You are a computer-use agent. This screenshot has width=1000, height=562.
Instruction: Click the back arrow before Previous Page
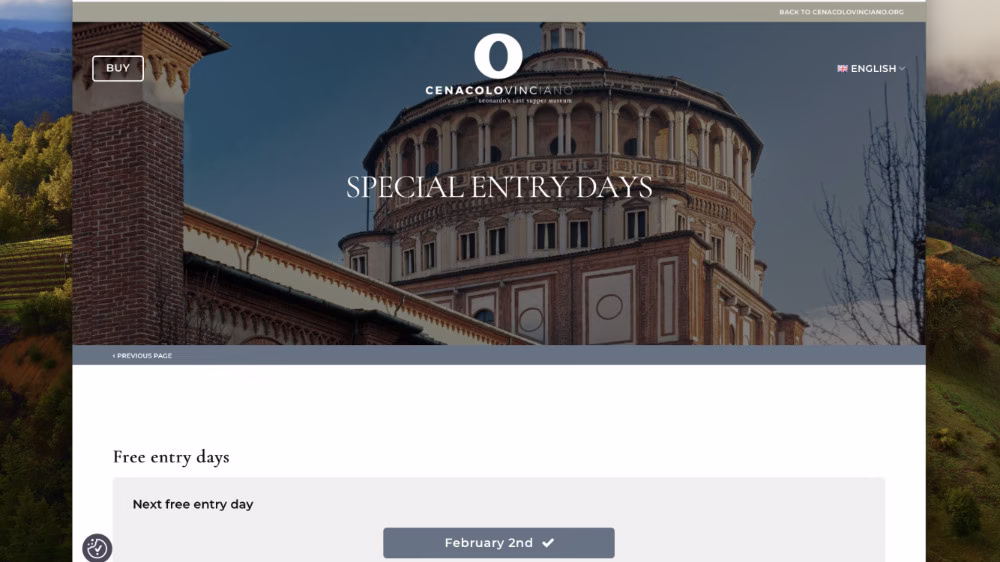coord(114,356)
